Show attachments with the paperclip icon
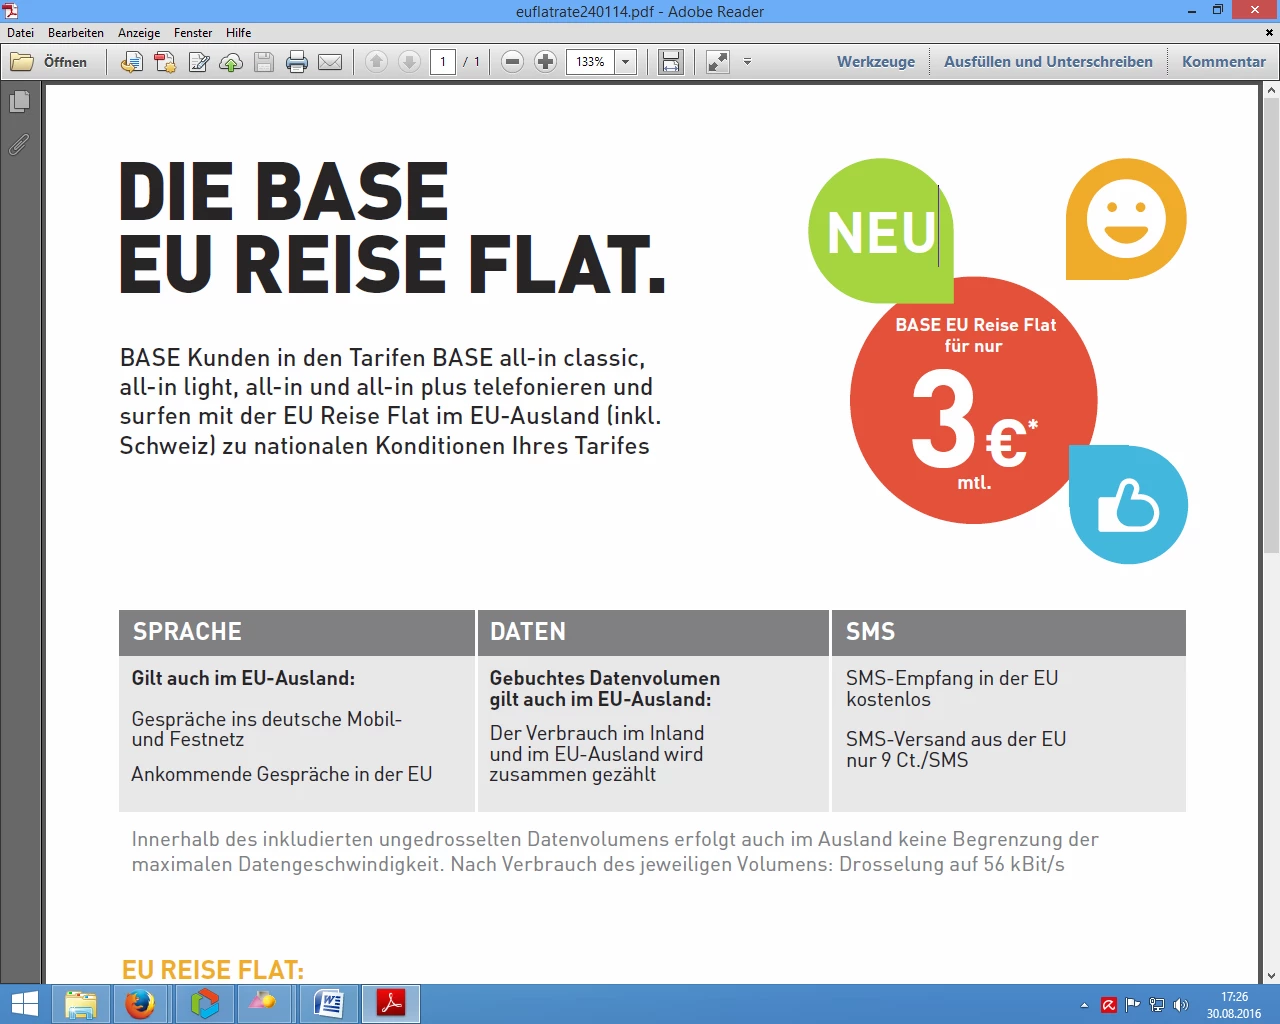The image size is (1280, 1024). tap(19, 145)
